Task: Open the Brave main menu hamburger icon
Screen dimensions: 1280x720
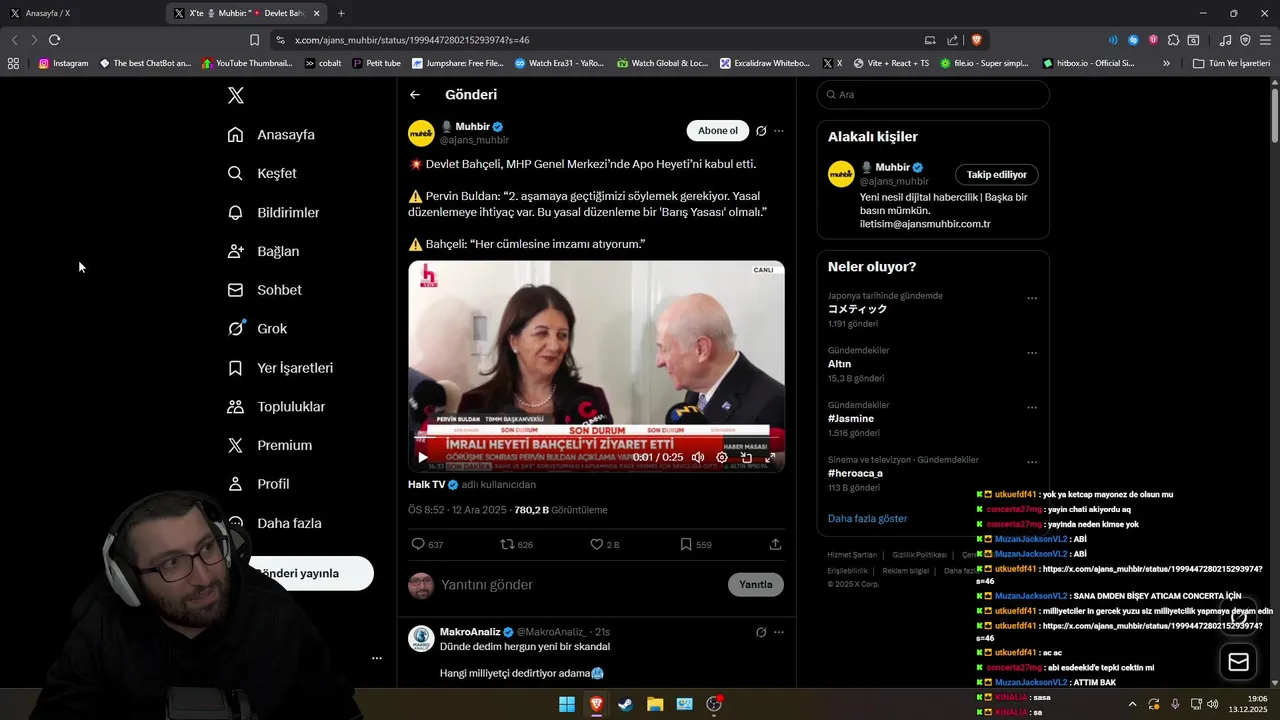Action: tap(1265, 40)
